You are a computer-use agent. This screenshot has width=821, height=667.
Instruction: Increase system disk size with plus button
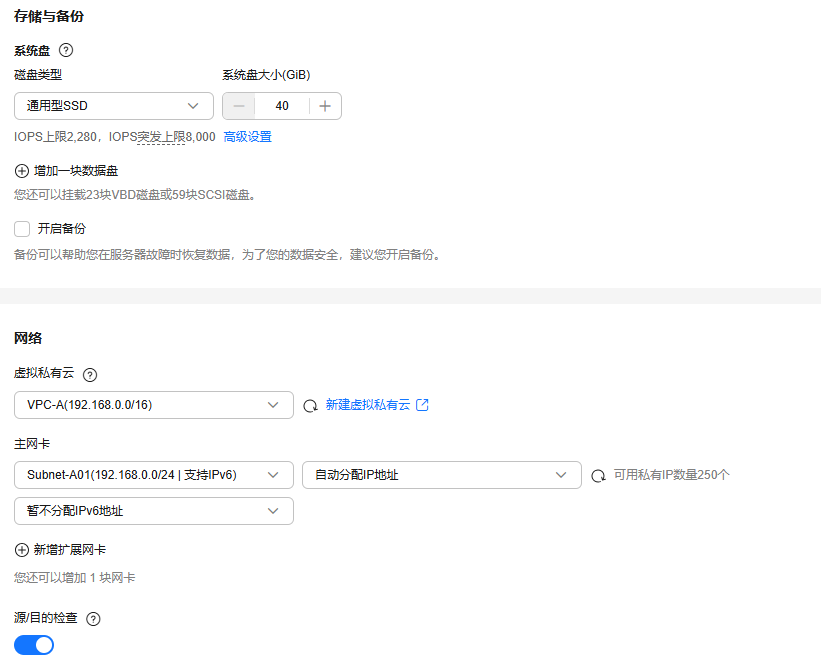tap(325, 106)
